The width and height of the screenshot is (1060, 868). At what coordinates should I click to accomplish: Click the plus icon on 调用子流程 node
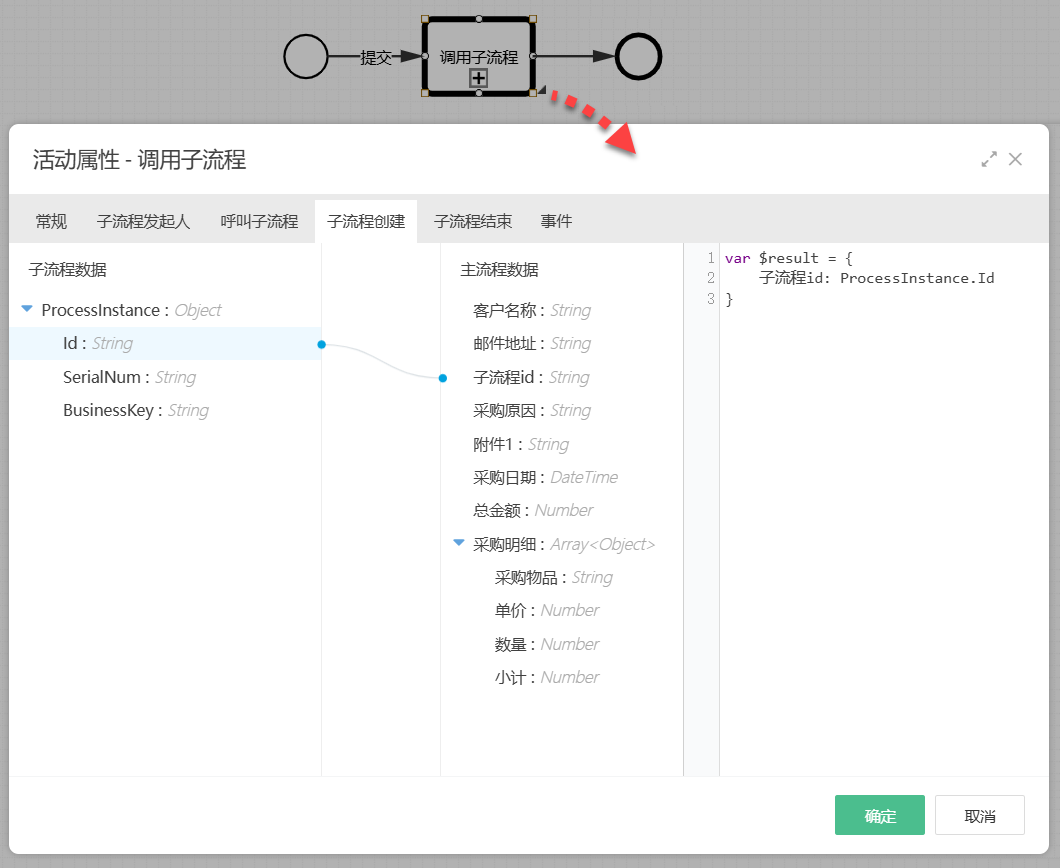(479, 78)
